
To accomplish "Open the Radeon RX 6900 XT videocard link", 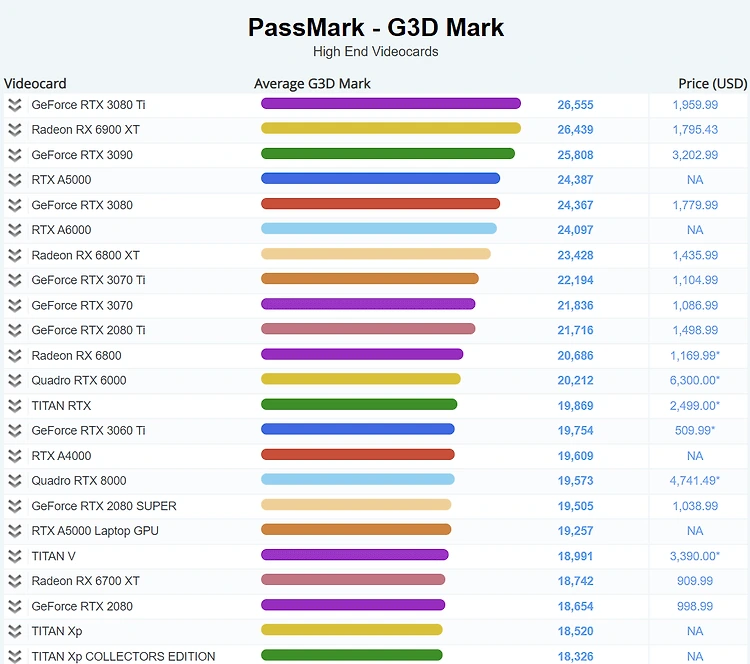I will (86, 130).
